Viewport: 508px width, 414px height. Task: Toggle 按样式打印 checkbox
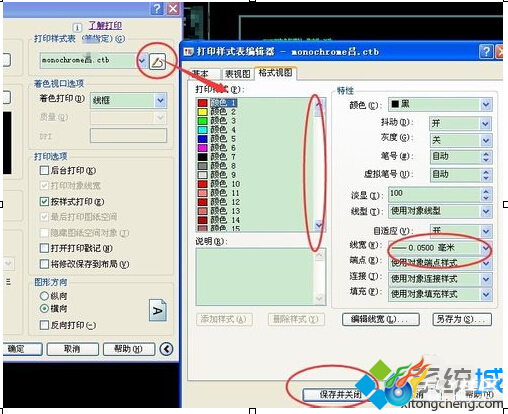click(44, 201)
